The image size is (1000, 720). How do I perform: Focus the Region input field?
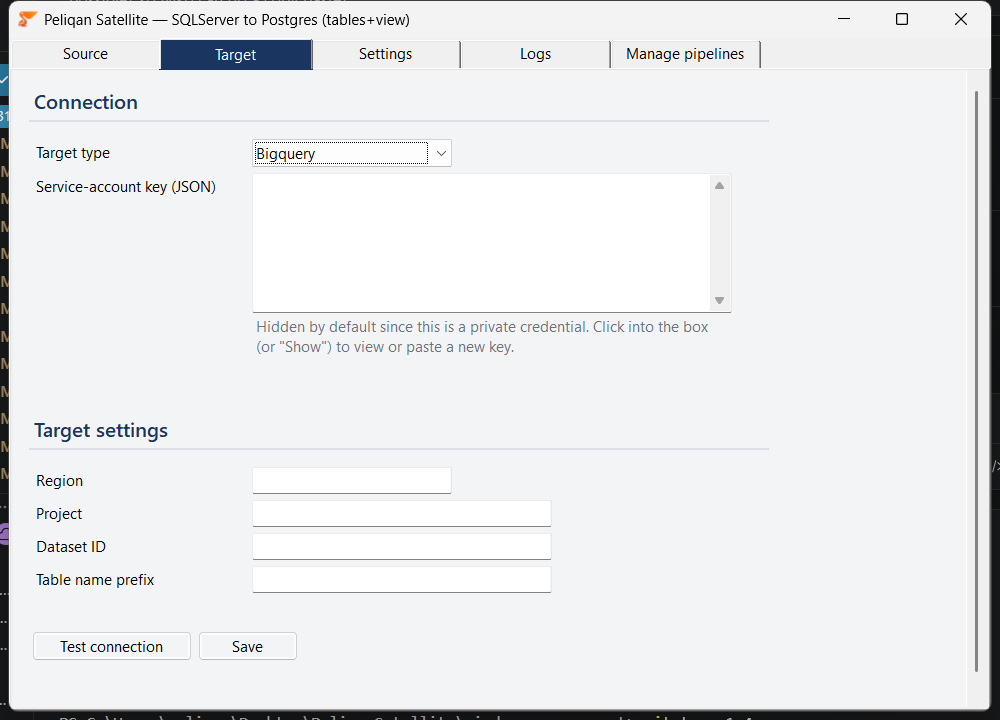pos(352,480)
